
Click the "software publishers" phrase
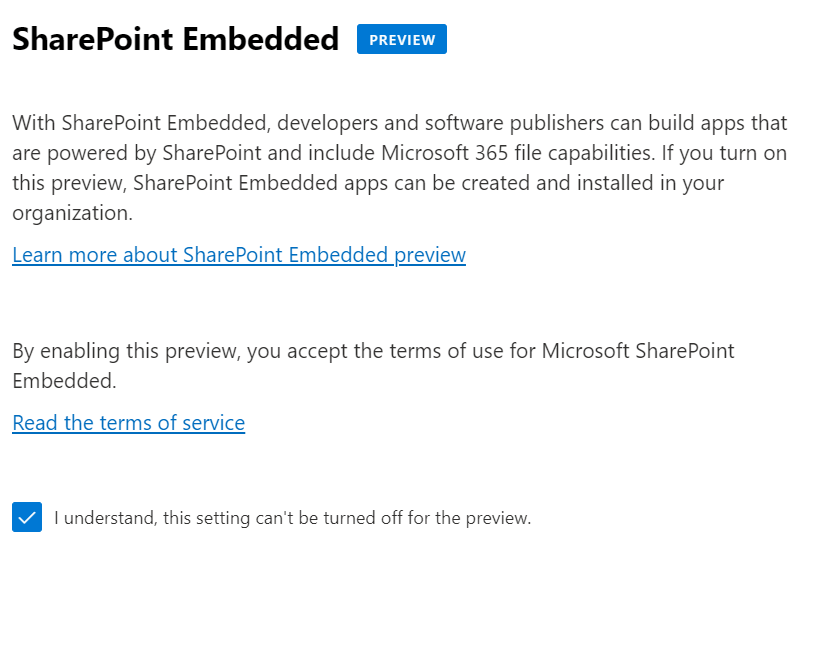point(515,123)
